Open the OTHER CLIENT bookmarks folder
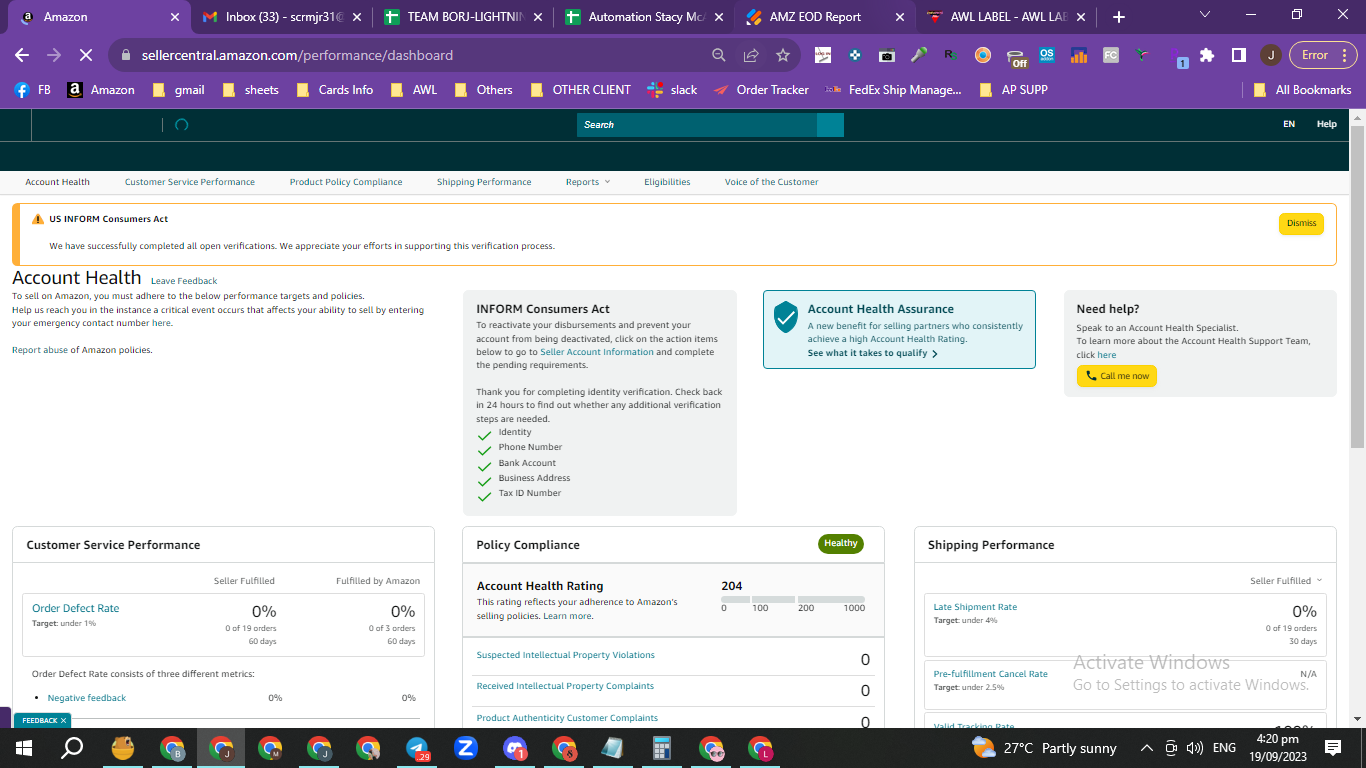1366x768 pixels. (580, 90)
